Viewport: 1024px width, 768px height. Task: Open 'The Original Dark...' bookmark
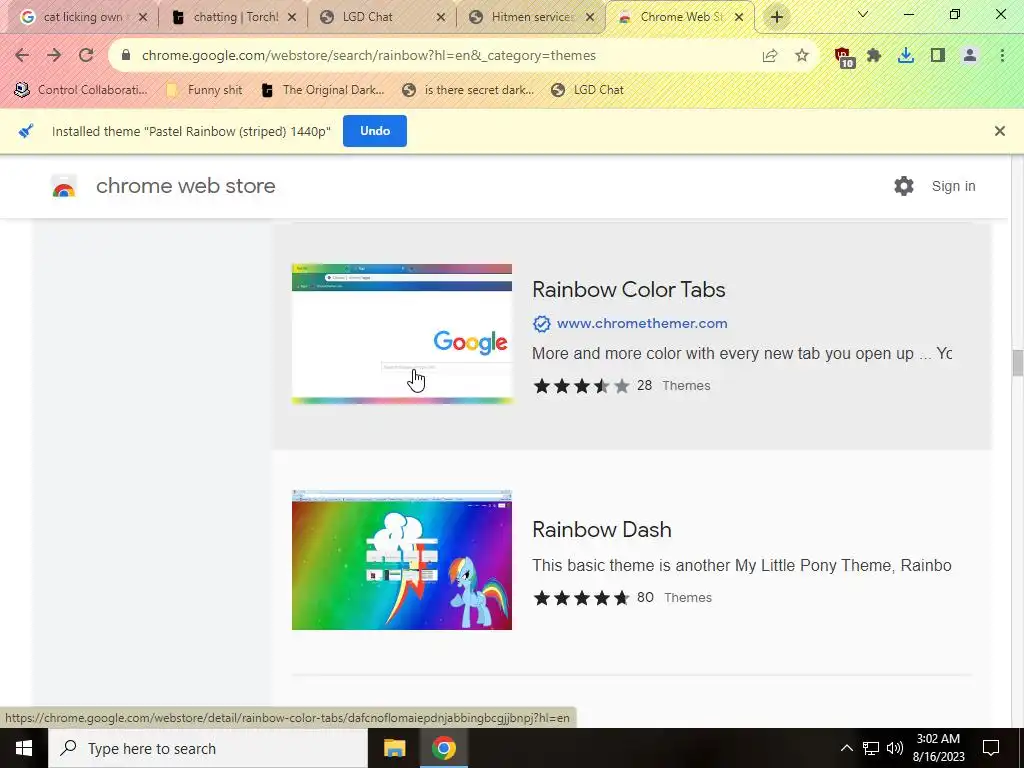[323, 90]
